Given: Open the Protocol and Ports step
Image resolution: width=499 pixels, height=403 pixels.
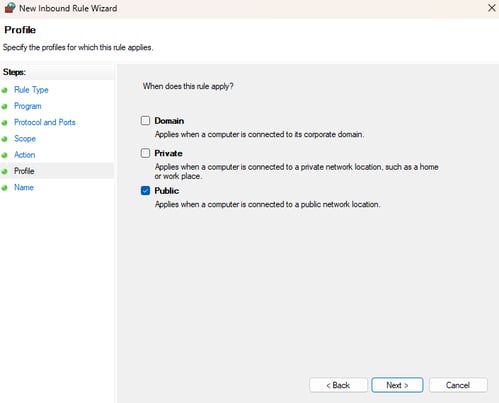Looking at the screenshot, I should (45, 122).
